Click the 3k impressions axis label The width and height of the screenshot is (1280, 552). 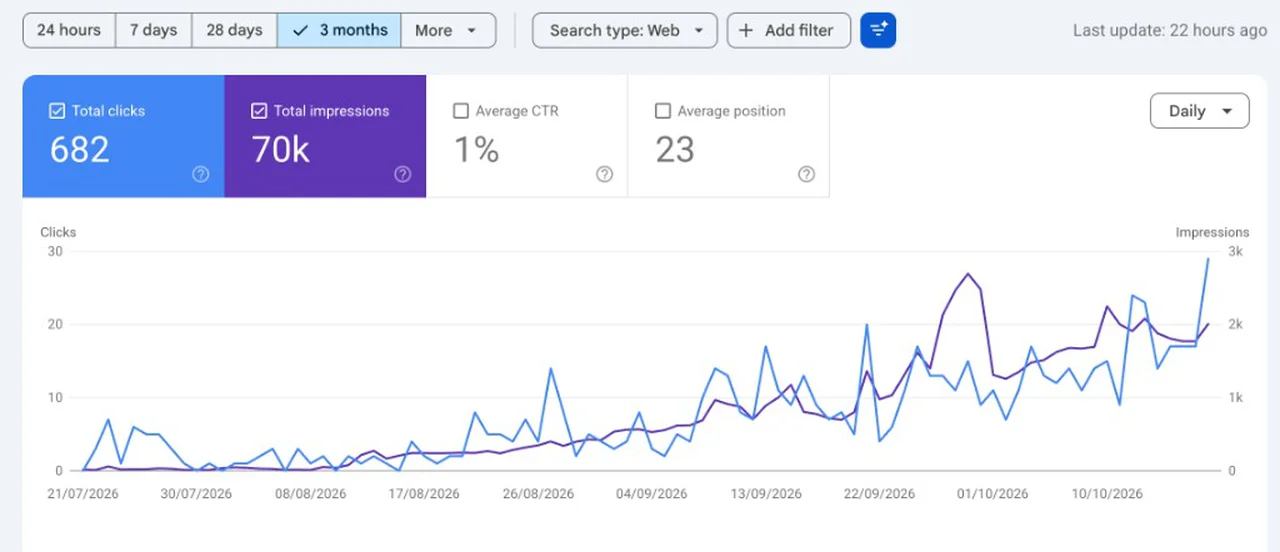1235,252
